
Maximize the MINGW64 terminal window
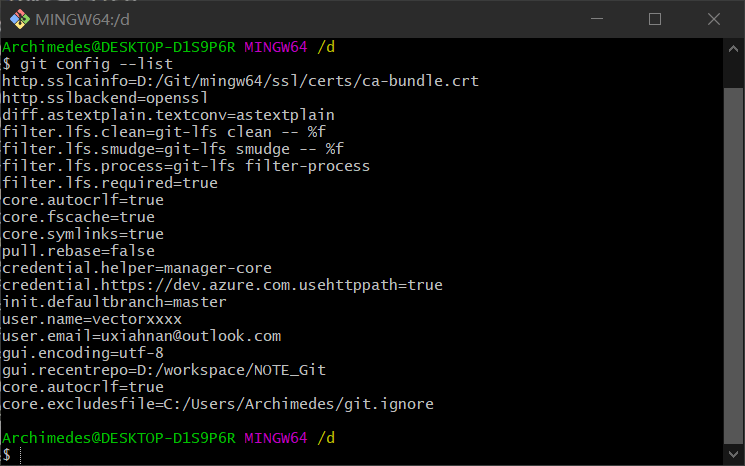[655, 19]
